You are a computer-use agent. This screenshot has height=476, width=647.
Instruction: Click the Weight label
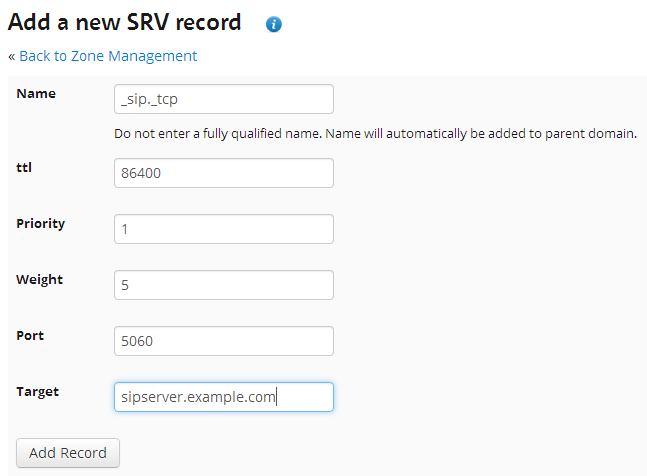pyautogui.click(x=40, y=280)
